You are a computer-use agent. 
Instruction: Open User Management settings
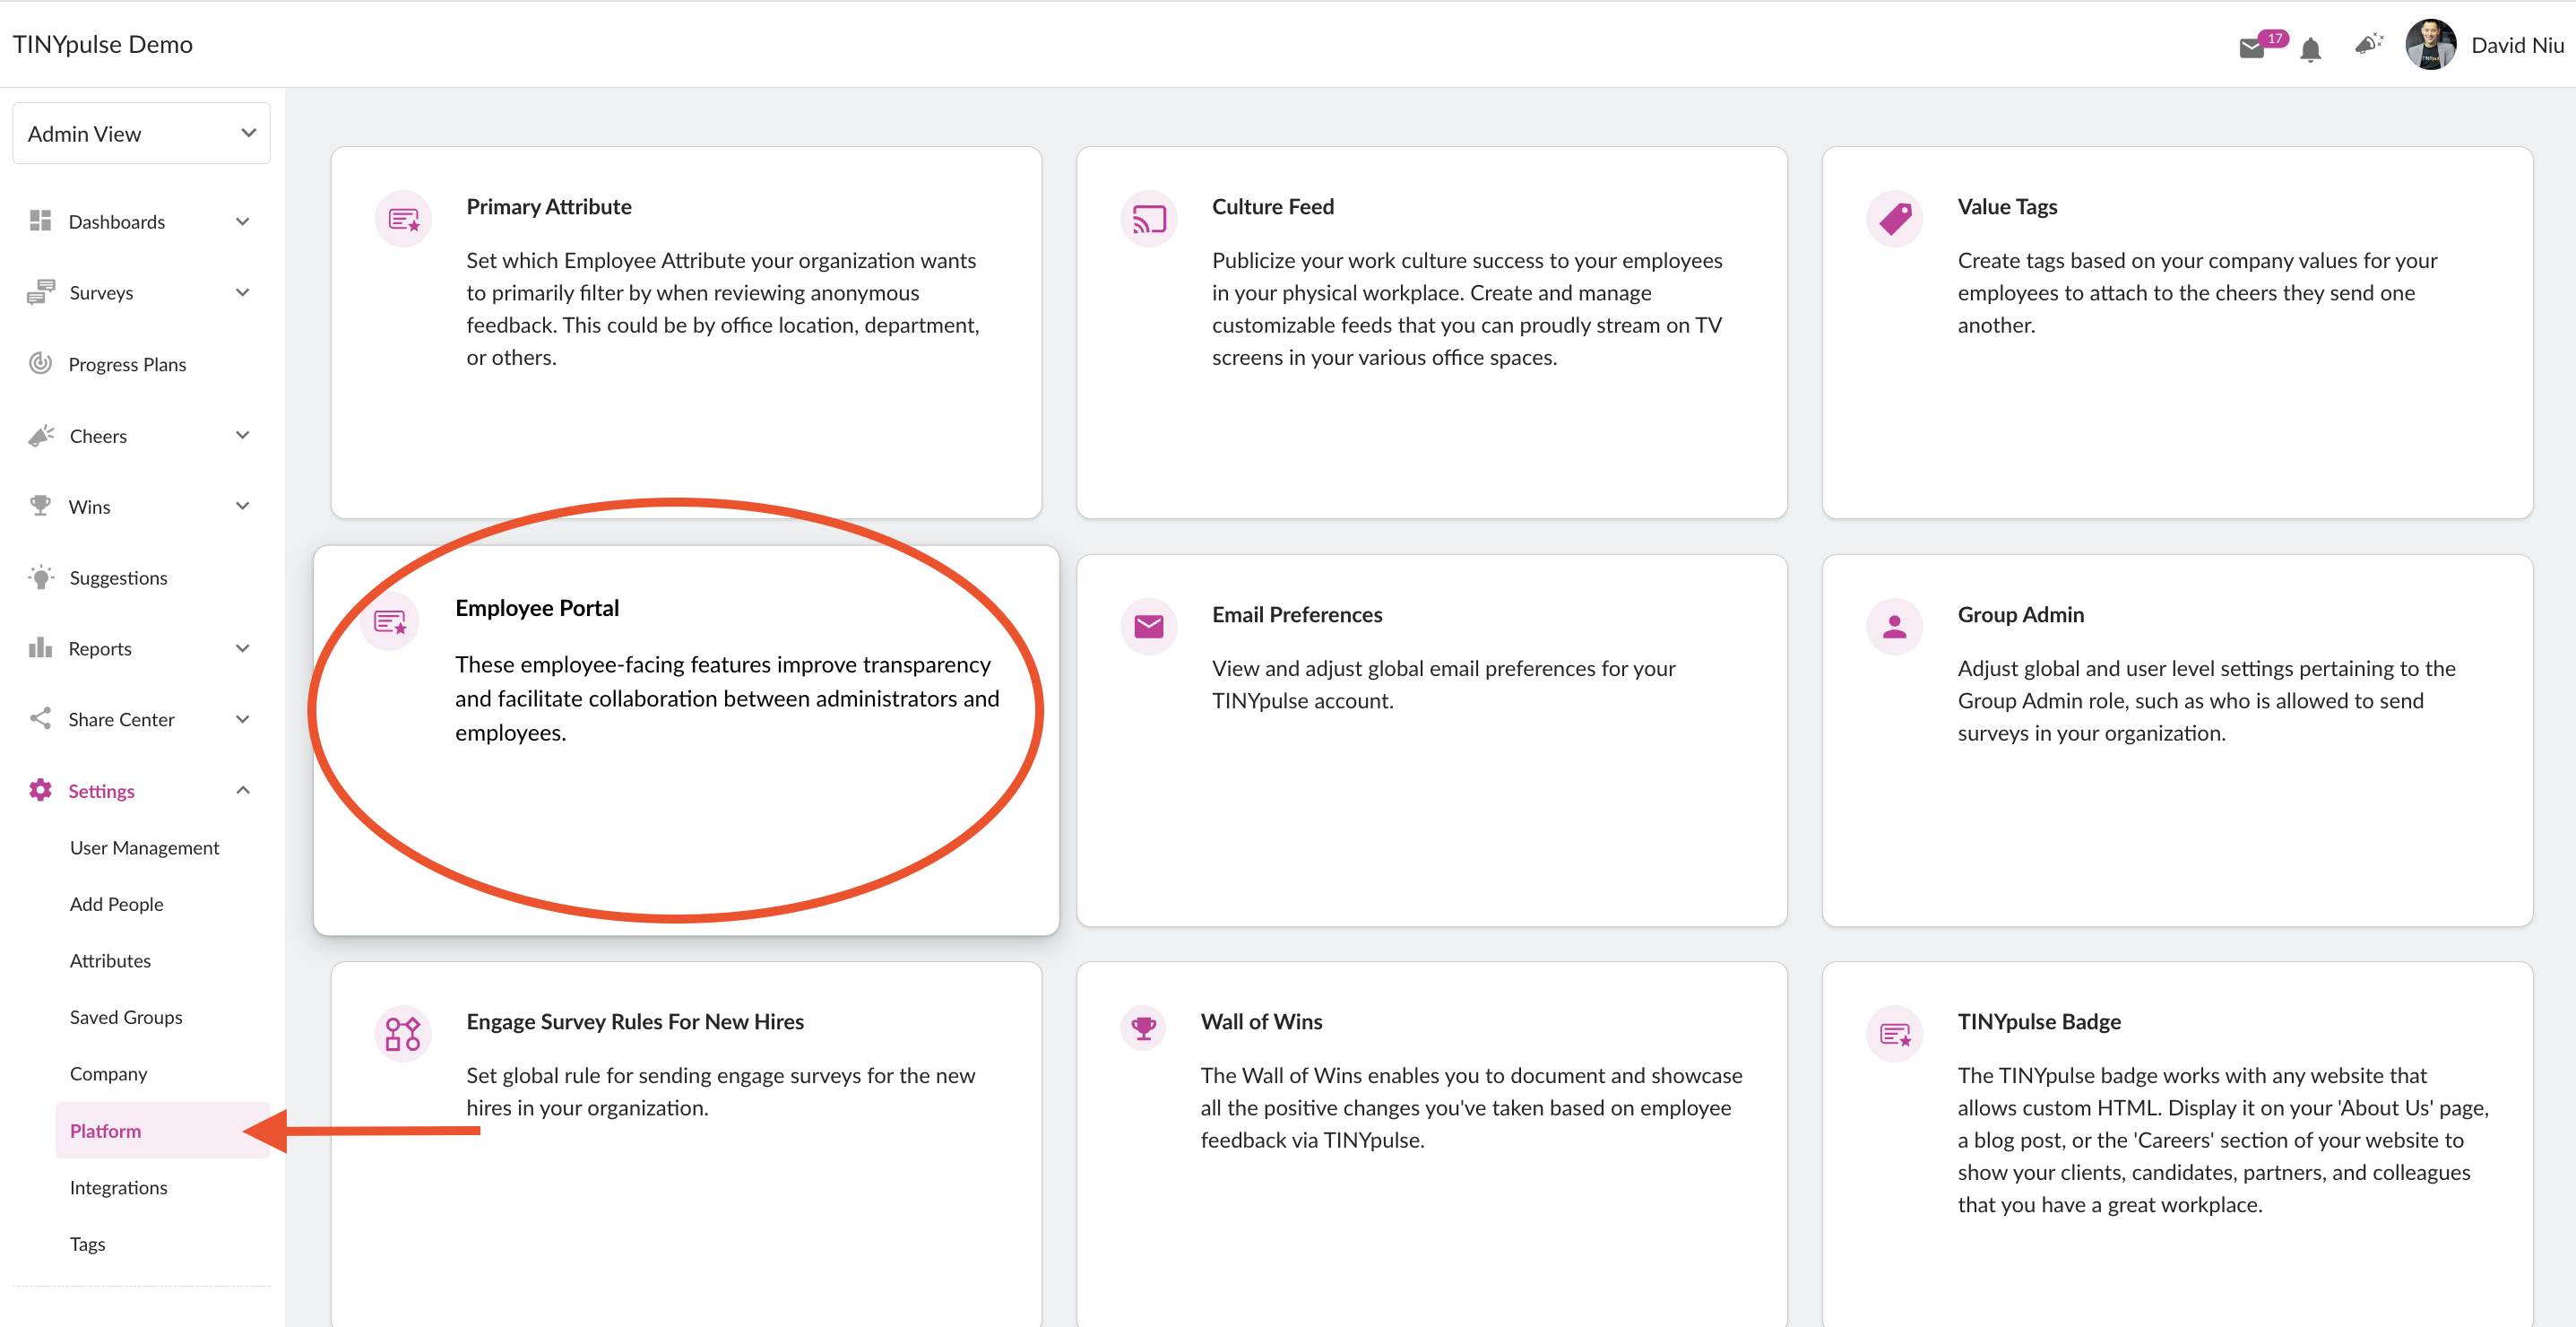[144, 847]
